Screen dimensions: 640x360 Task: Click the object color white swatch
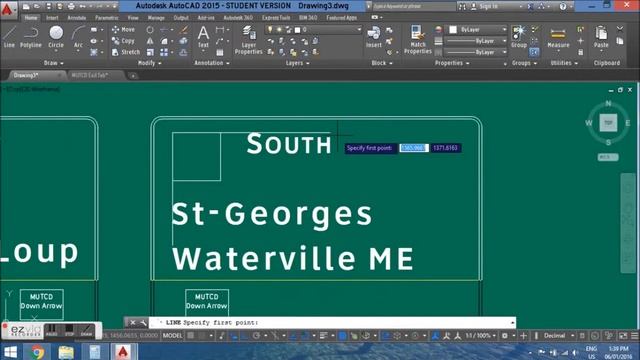[453, 29]
